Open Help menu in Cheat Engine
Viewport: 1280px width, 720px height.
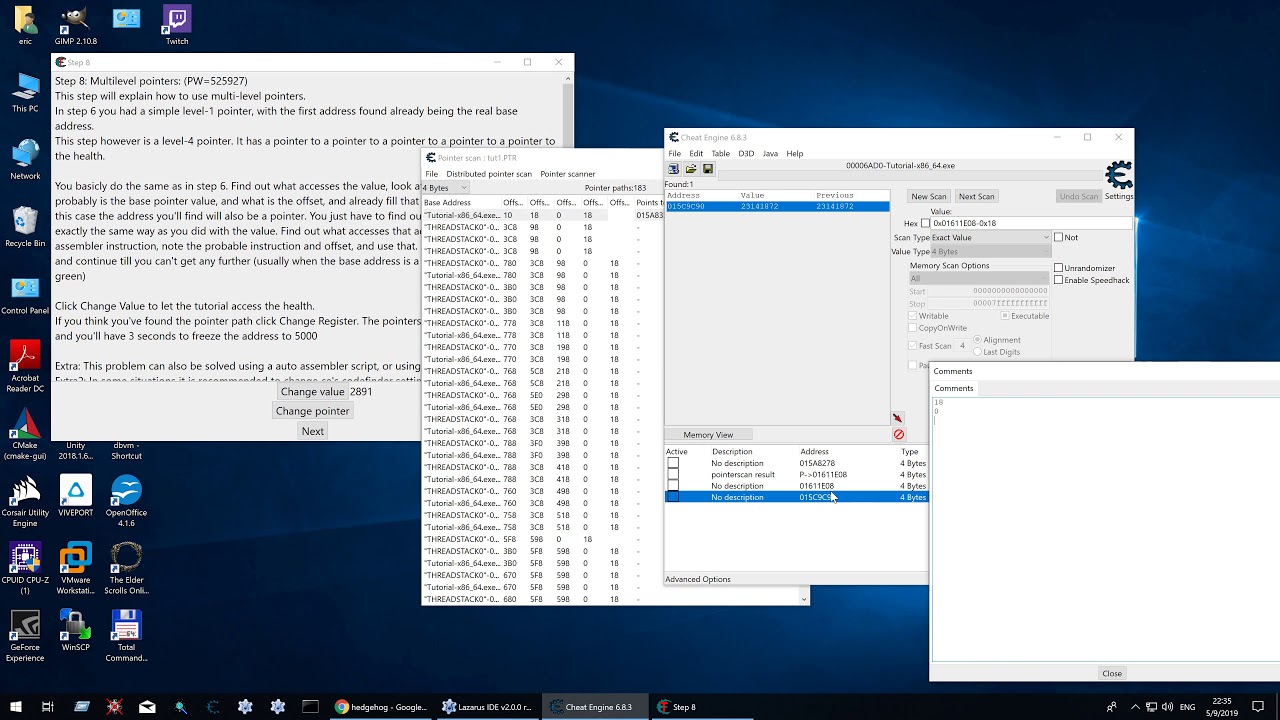(795, 154)
